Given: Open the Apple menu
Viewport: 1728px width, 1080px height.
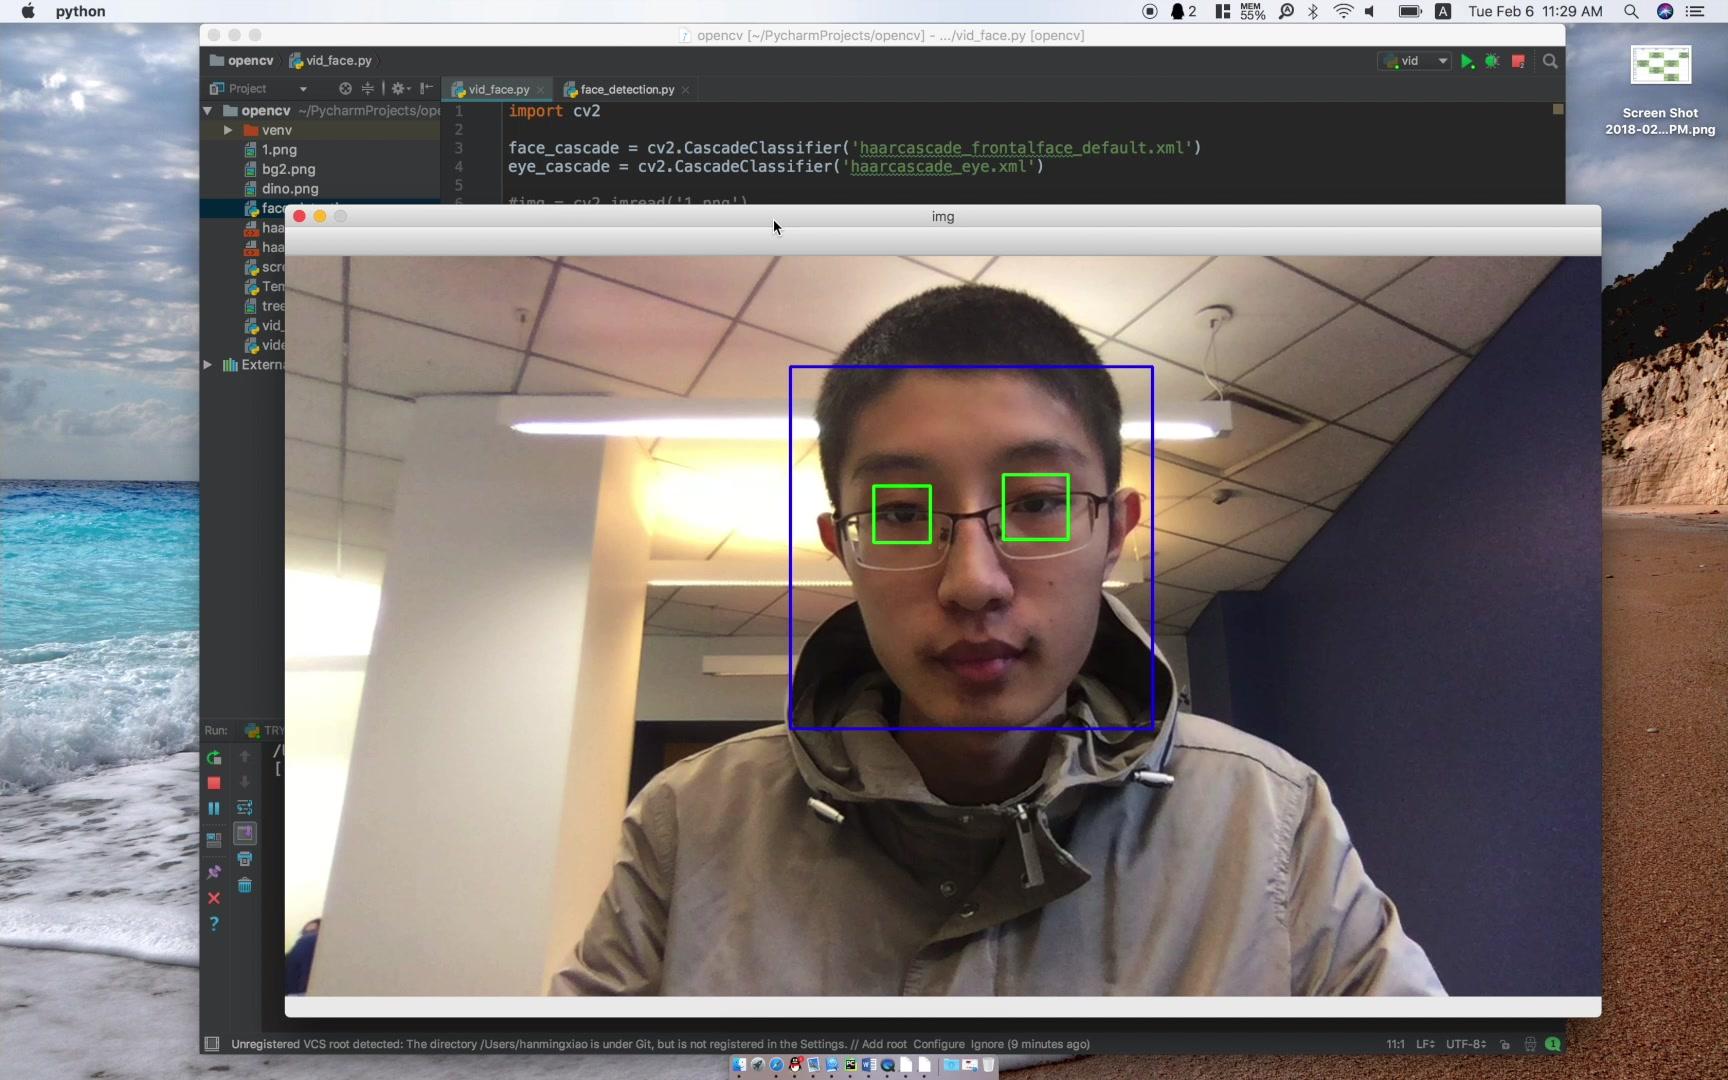Looking at the screenshot, I should tap(28, 11).
